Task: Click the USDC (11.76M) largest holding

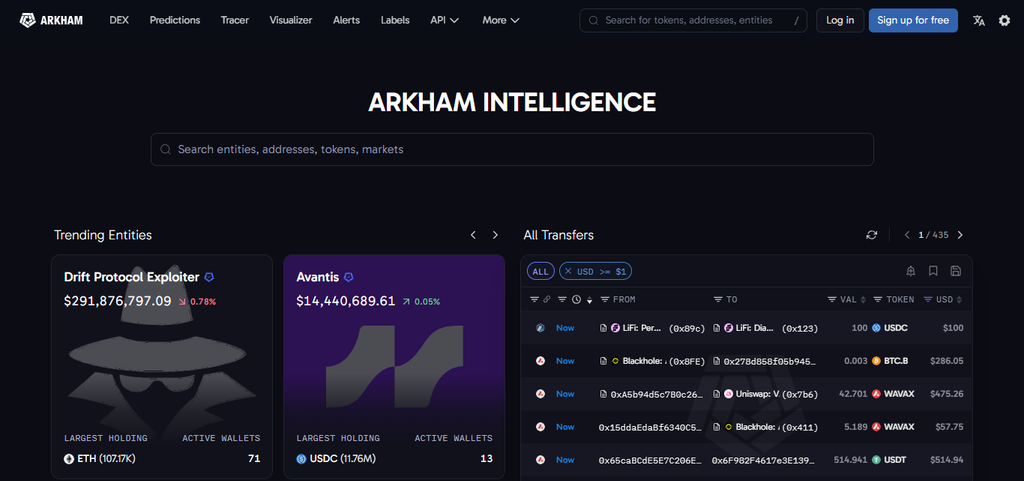Action: click(x=336, y=459)
